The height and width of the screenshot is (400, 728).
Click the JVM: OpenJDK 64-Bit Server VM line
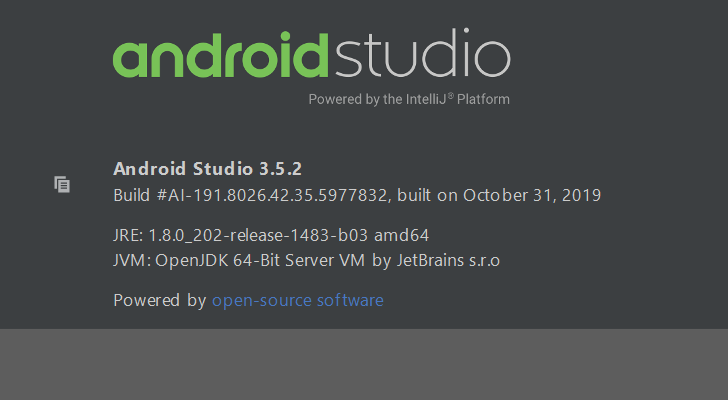pyautogui.click(x=306, y=260)
